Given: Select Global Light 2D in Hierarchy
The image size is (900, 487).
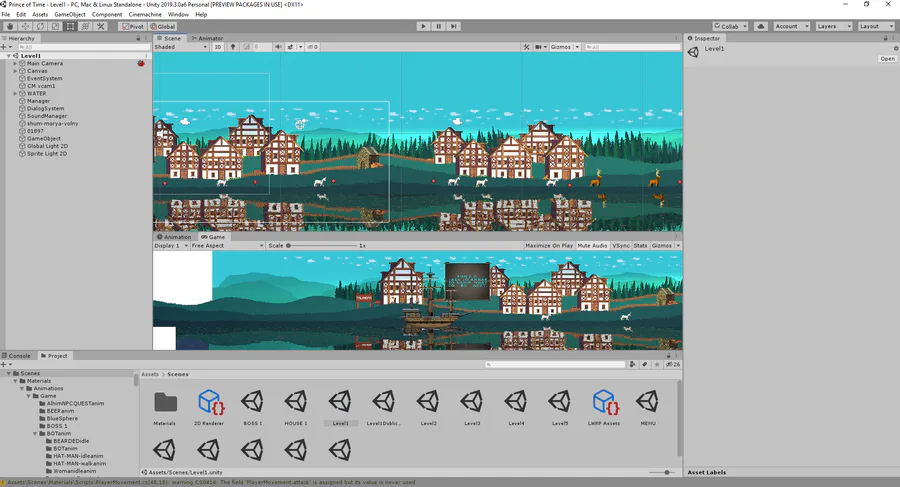Looking at the screenshot, I should pos(47,146).
